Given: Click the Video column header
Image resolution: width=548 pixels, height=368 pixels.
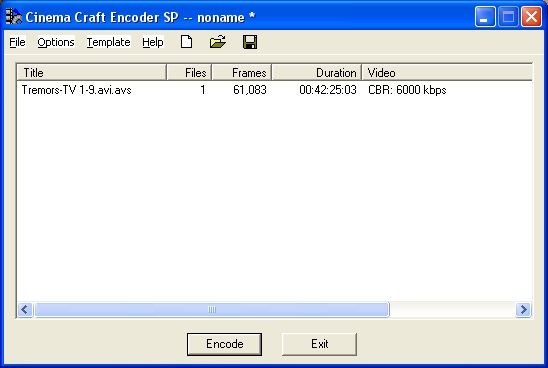Looking at the screenshot, I should 447,73.
